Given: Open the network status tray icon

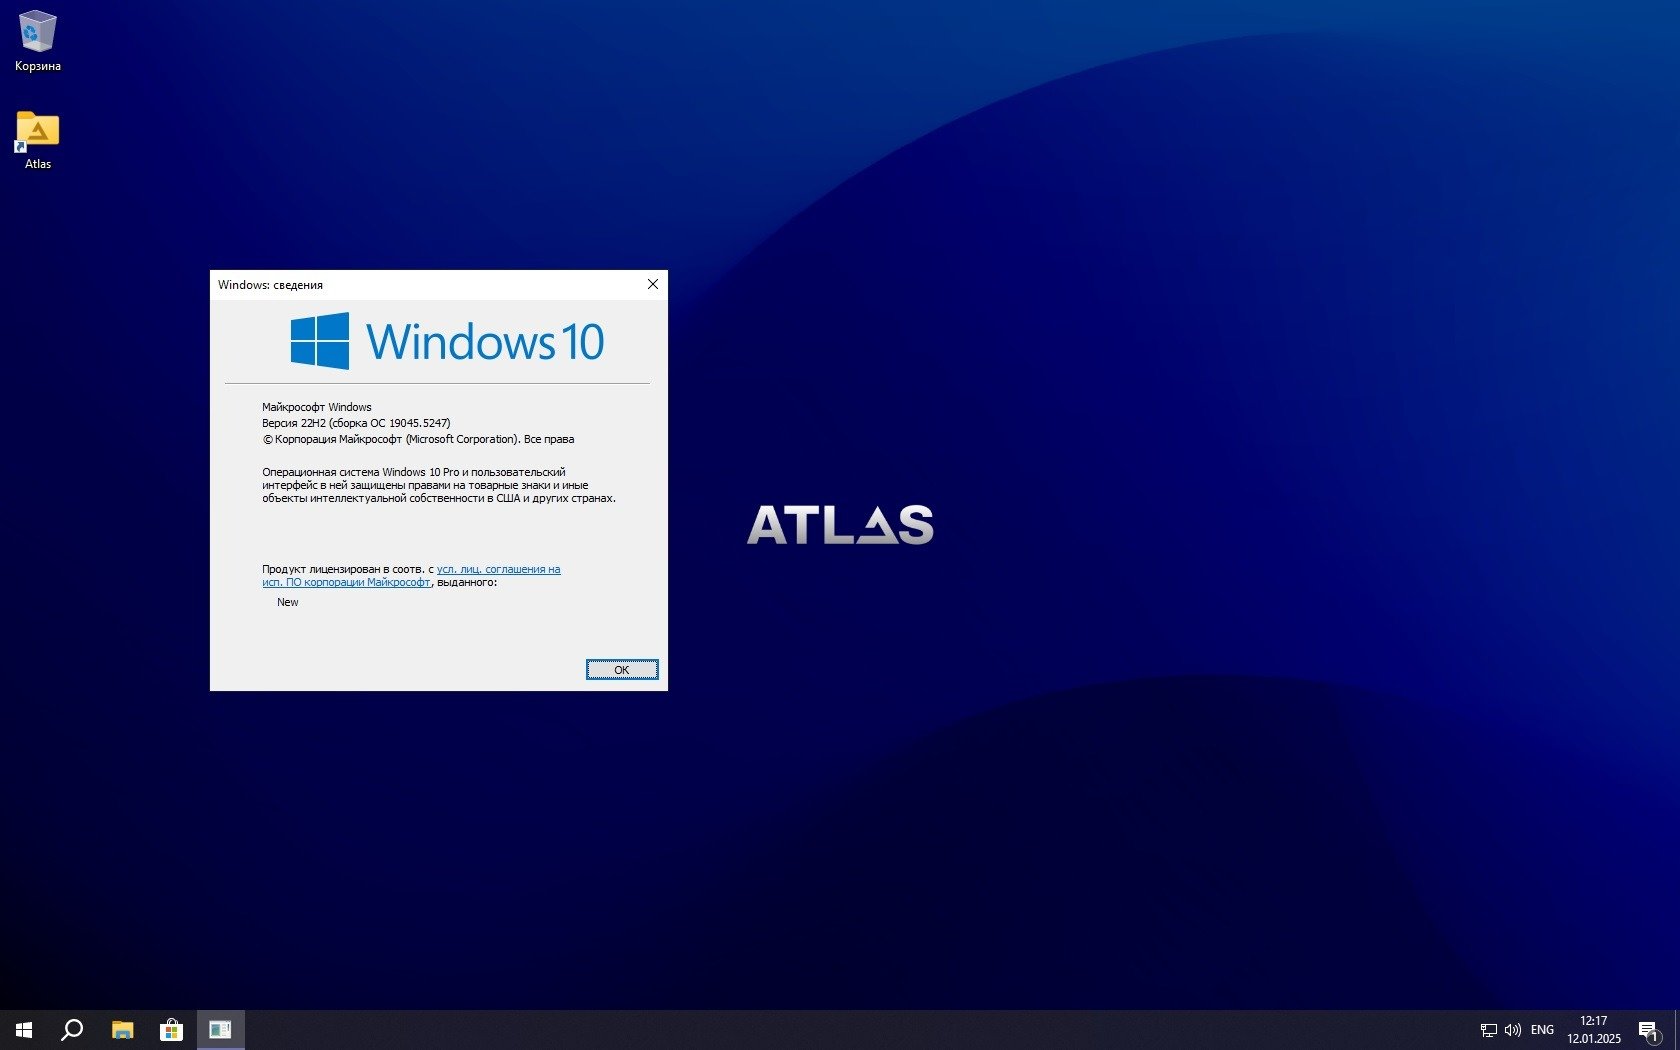Looking at the screenshot, I should click(x=1488, y=1030).
